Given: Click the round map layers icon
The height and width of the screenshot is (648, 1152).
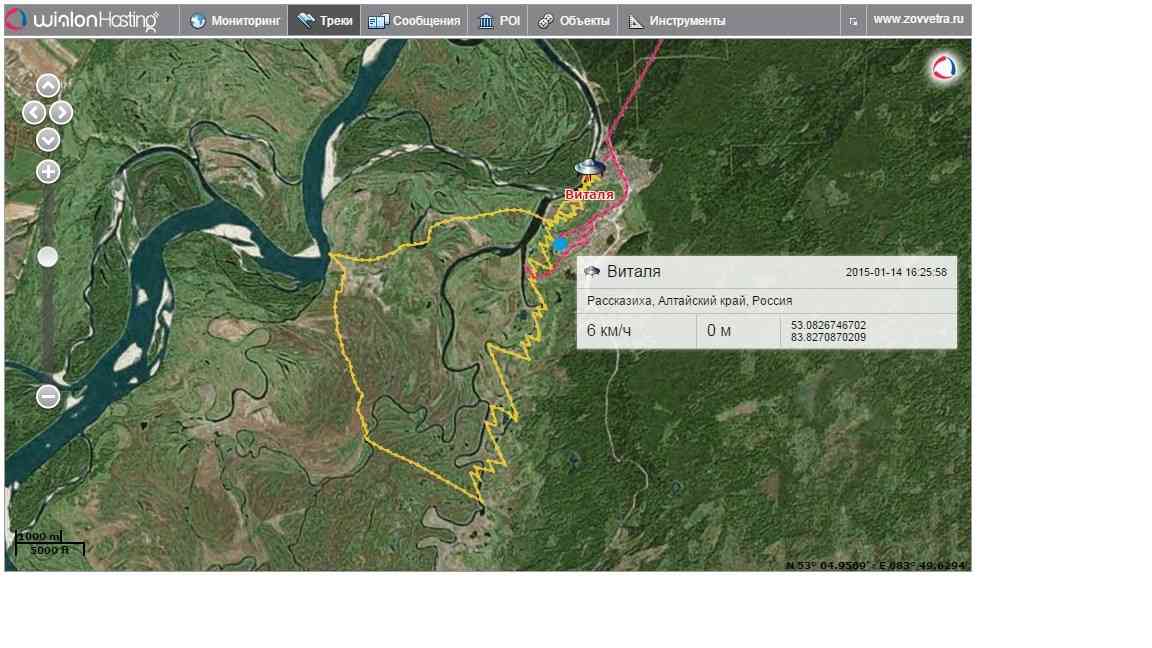Looking at the screenshot, I should [944, 68].
